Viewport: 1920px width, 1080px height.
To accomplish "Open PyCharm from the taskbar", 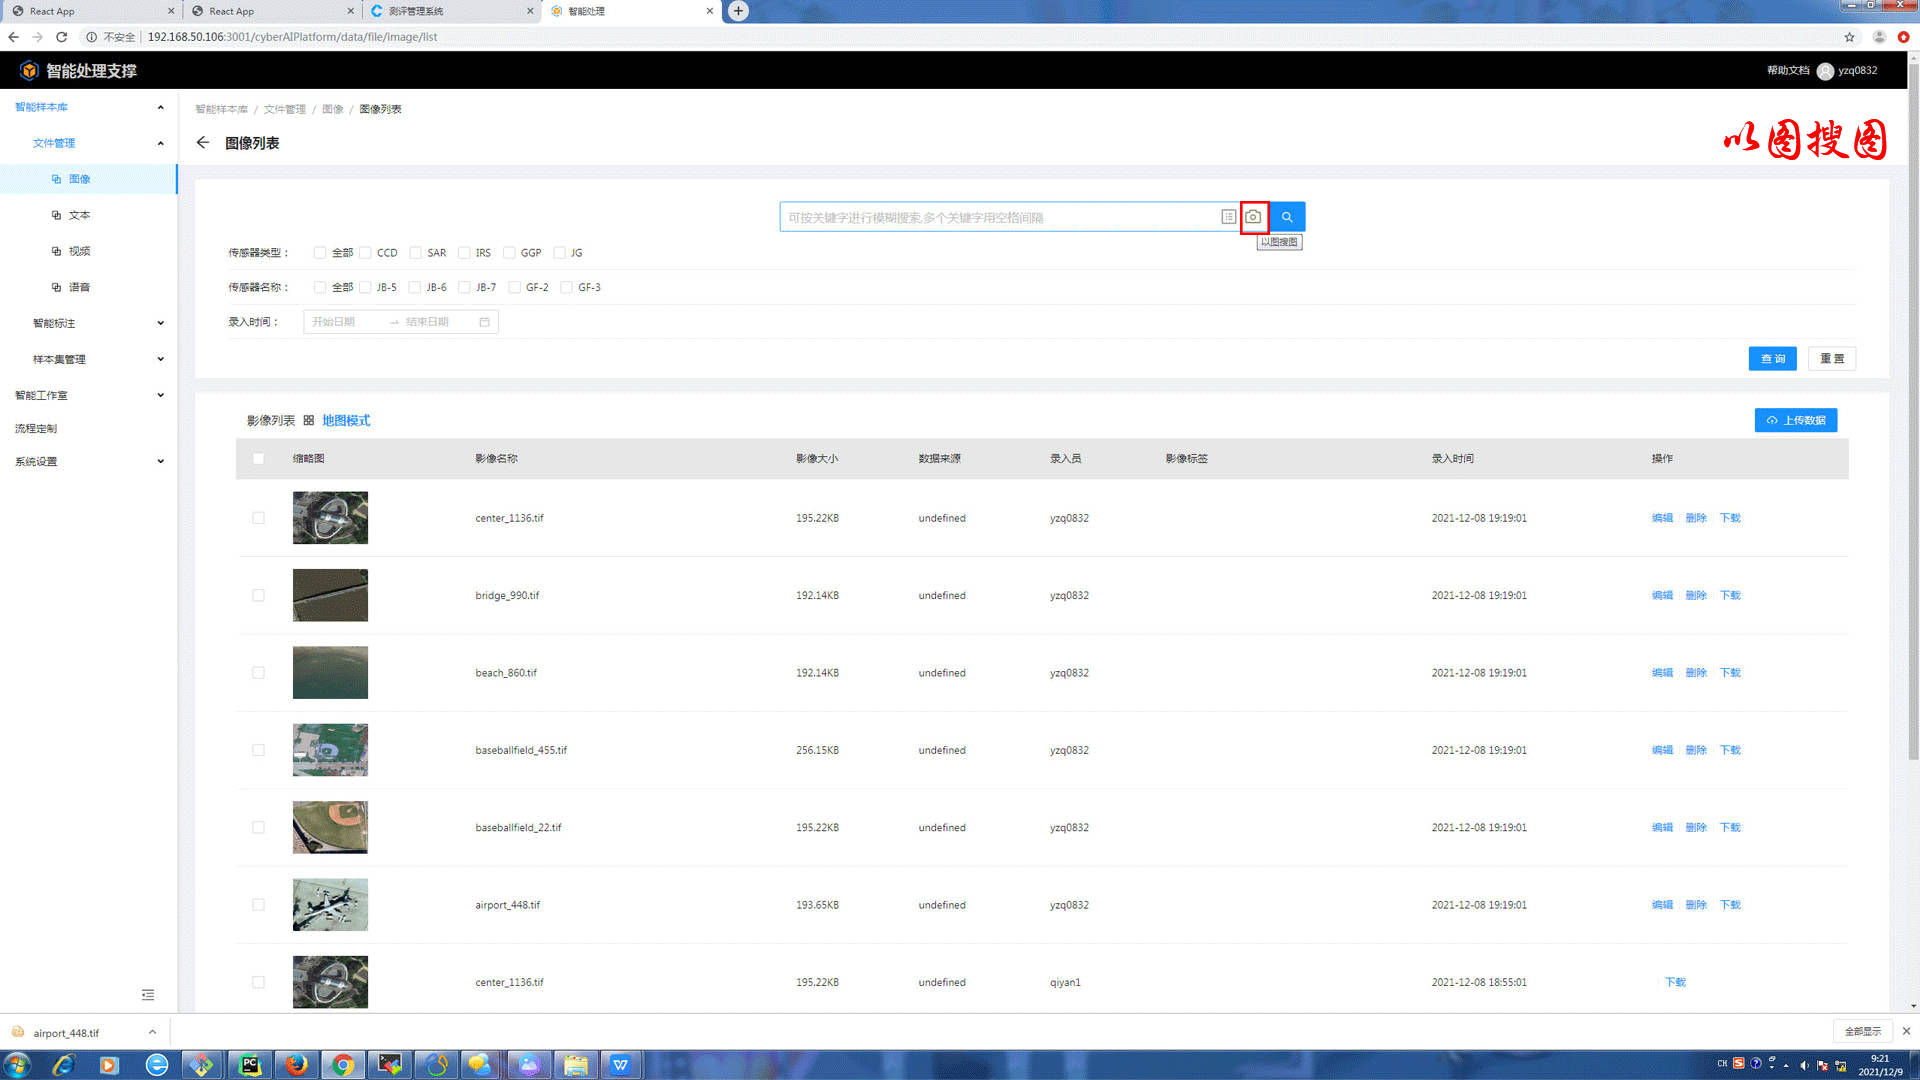I will pos(249,1065).
